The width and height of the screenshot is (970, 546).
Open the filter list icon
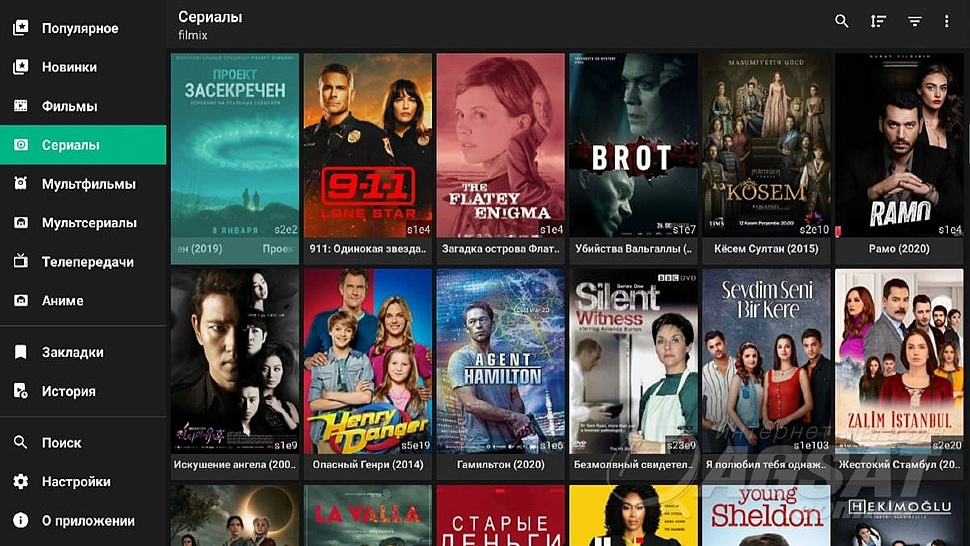pos(914,21)
